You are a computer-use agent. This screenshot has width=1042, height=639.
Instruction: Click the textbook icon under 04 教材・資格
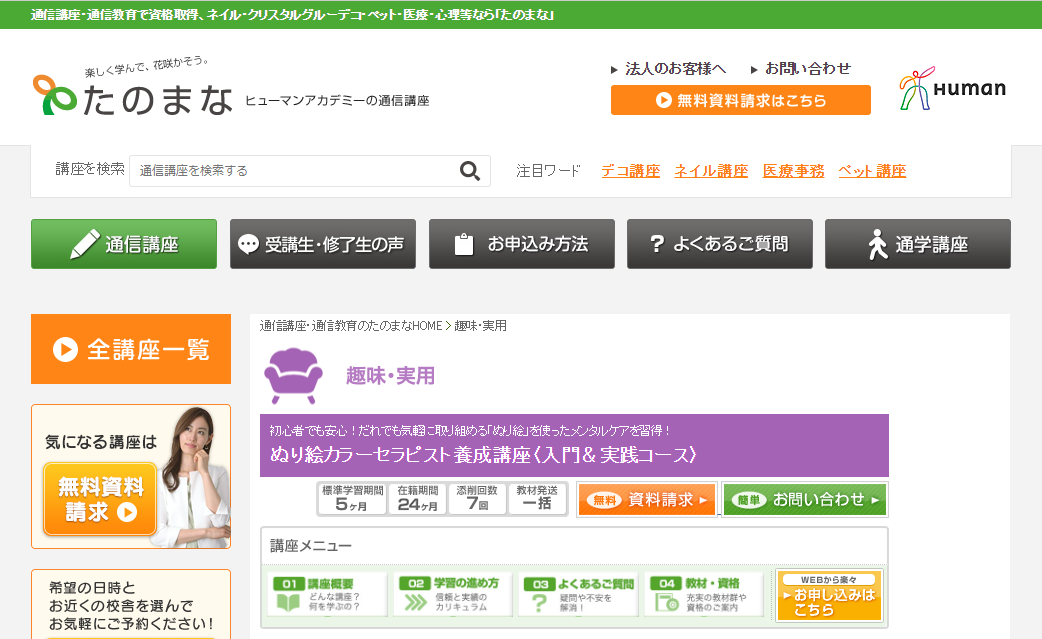coord(667,602)
